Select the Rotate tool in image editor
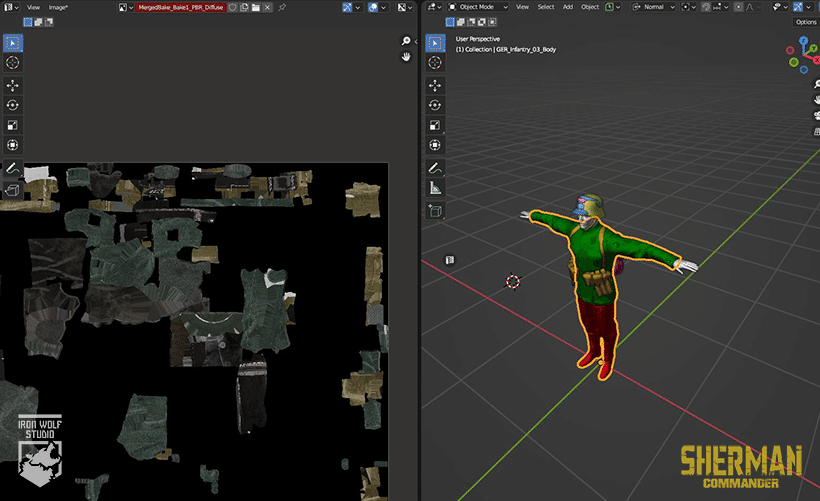The height and width of the screenshot is (501, 820). (x=13, y=105)
